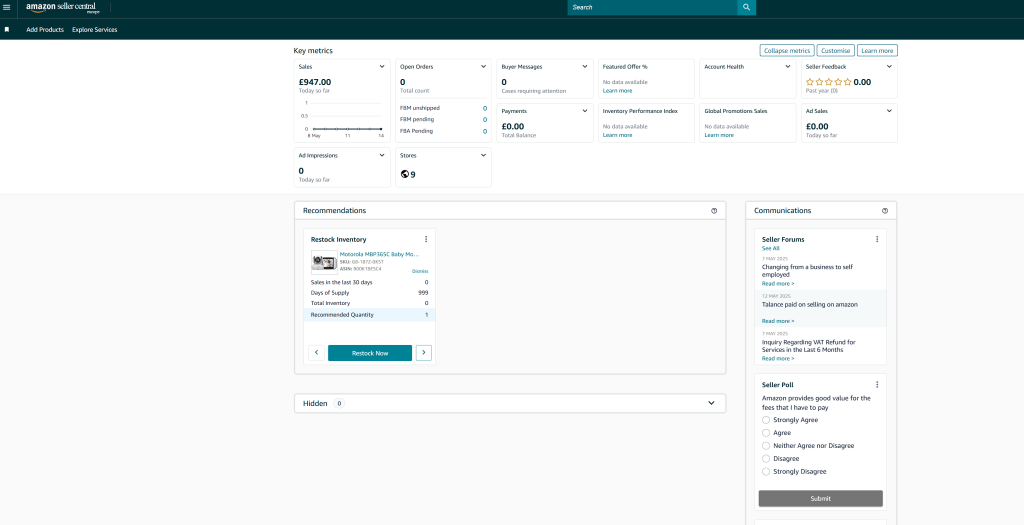Open Seller Forums options menu
This screenshot has width=1024, height=525.
coord(877,239)
